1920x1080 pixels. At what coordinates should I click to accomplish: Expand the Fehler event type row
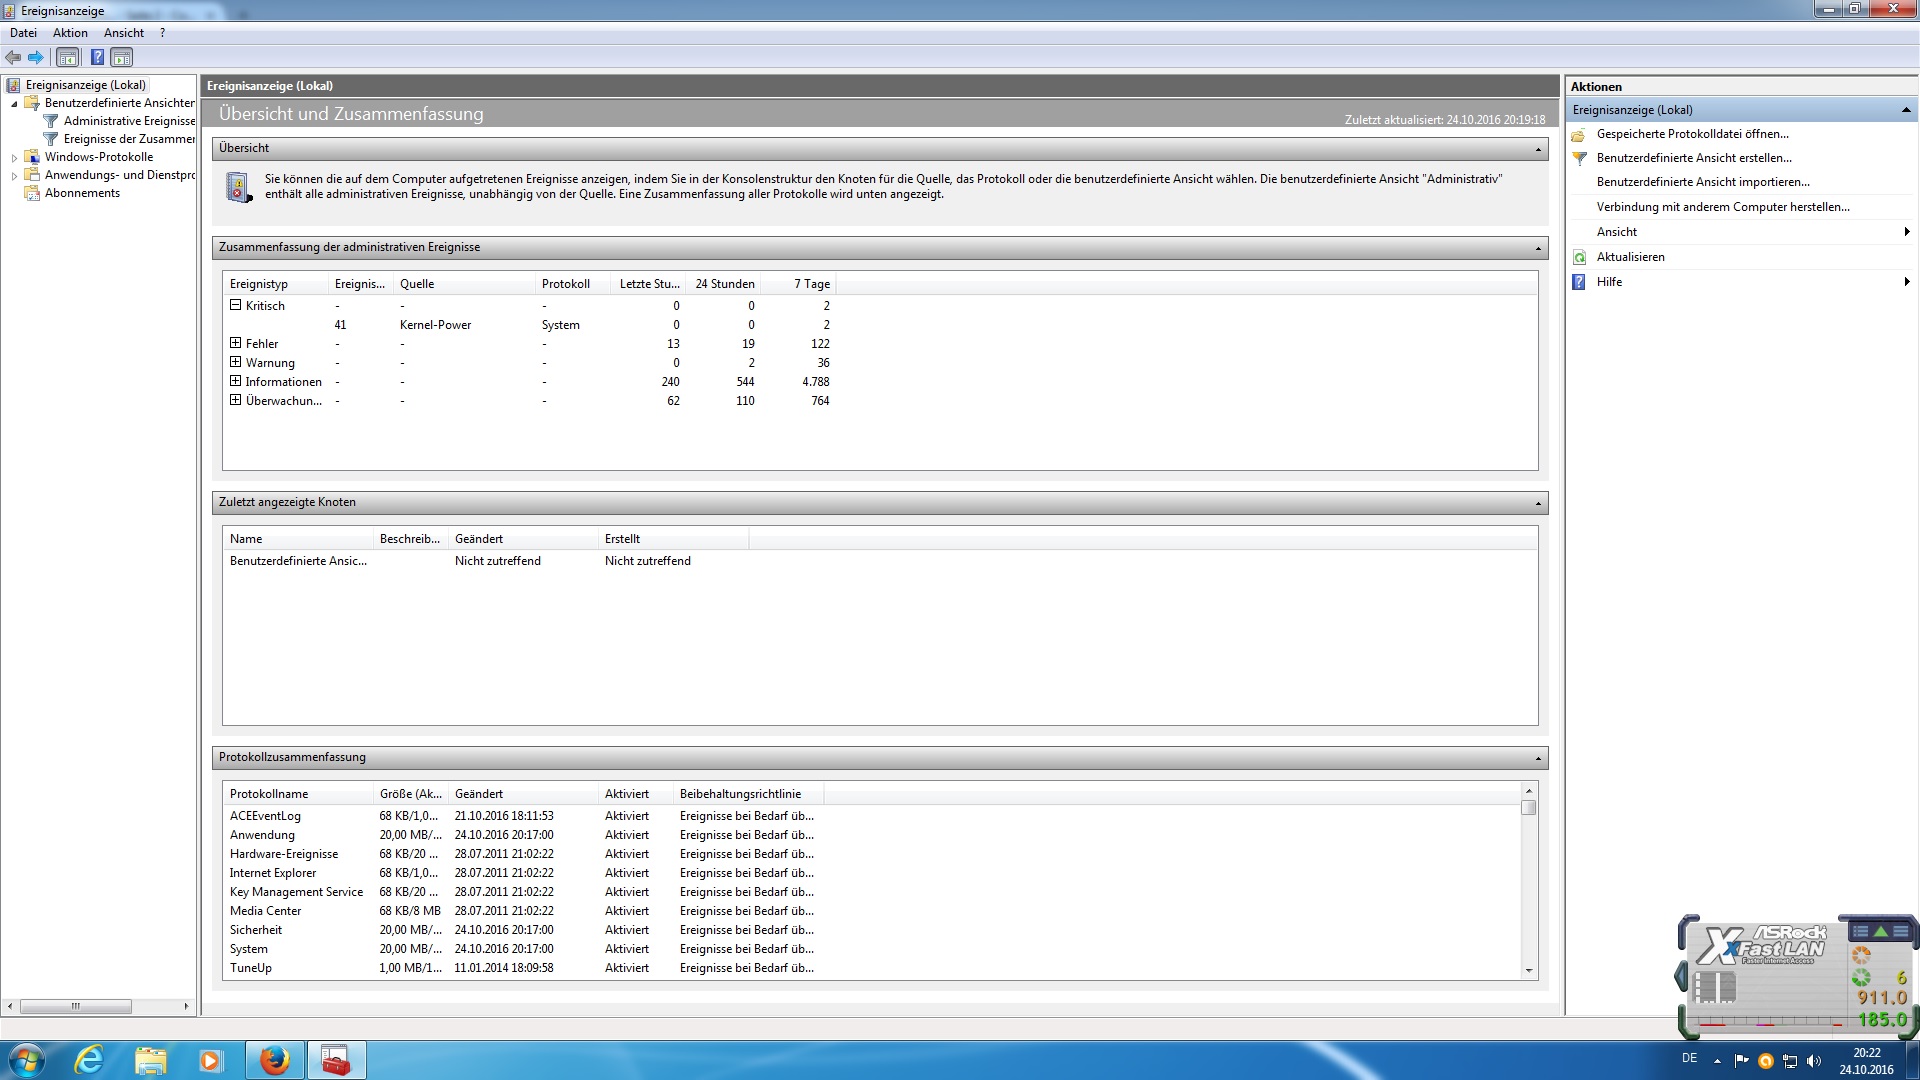click(236, 343)
